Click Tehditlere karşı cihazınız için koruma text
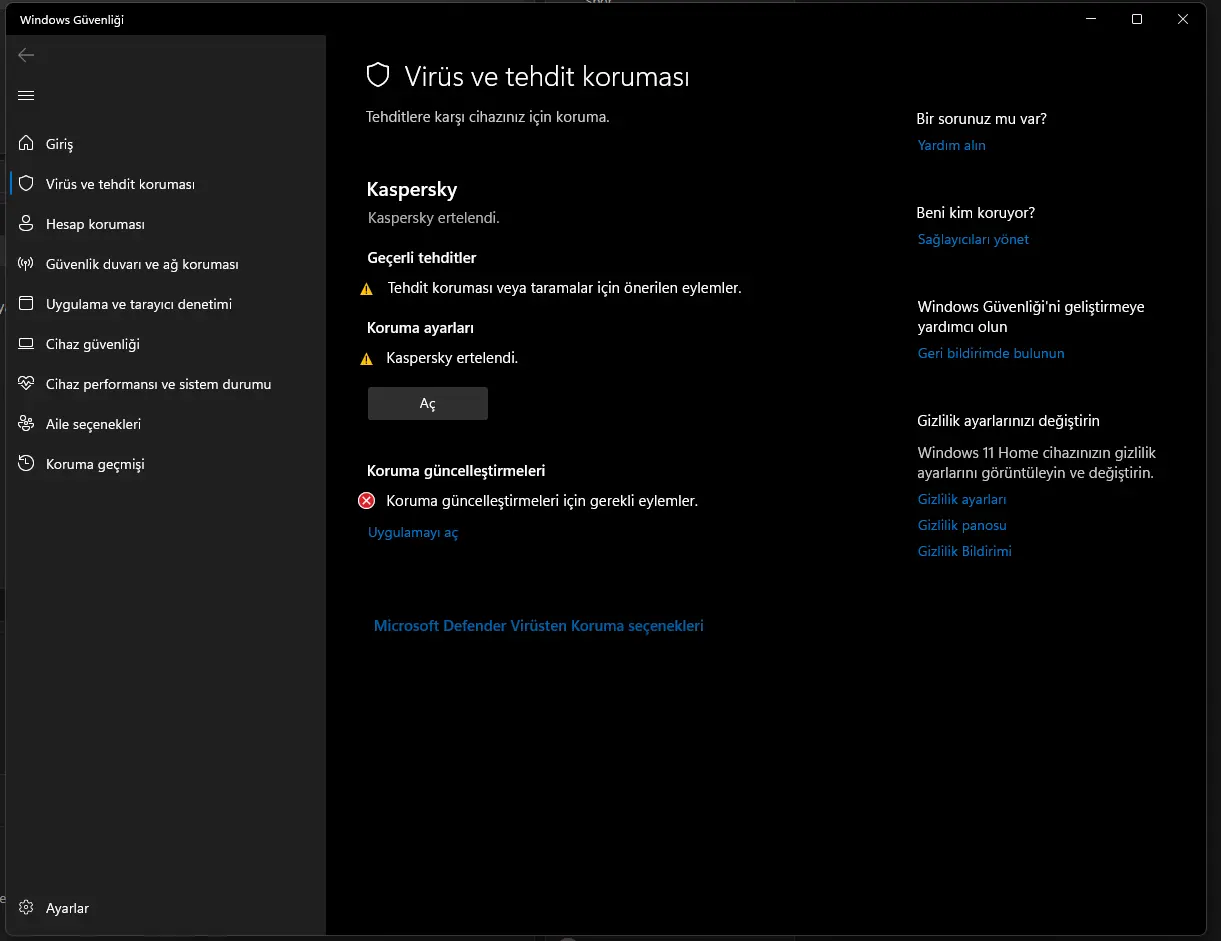 (x=488, y=117)
